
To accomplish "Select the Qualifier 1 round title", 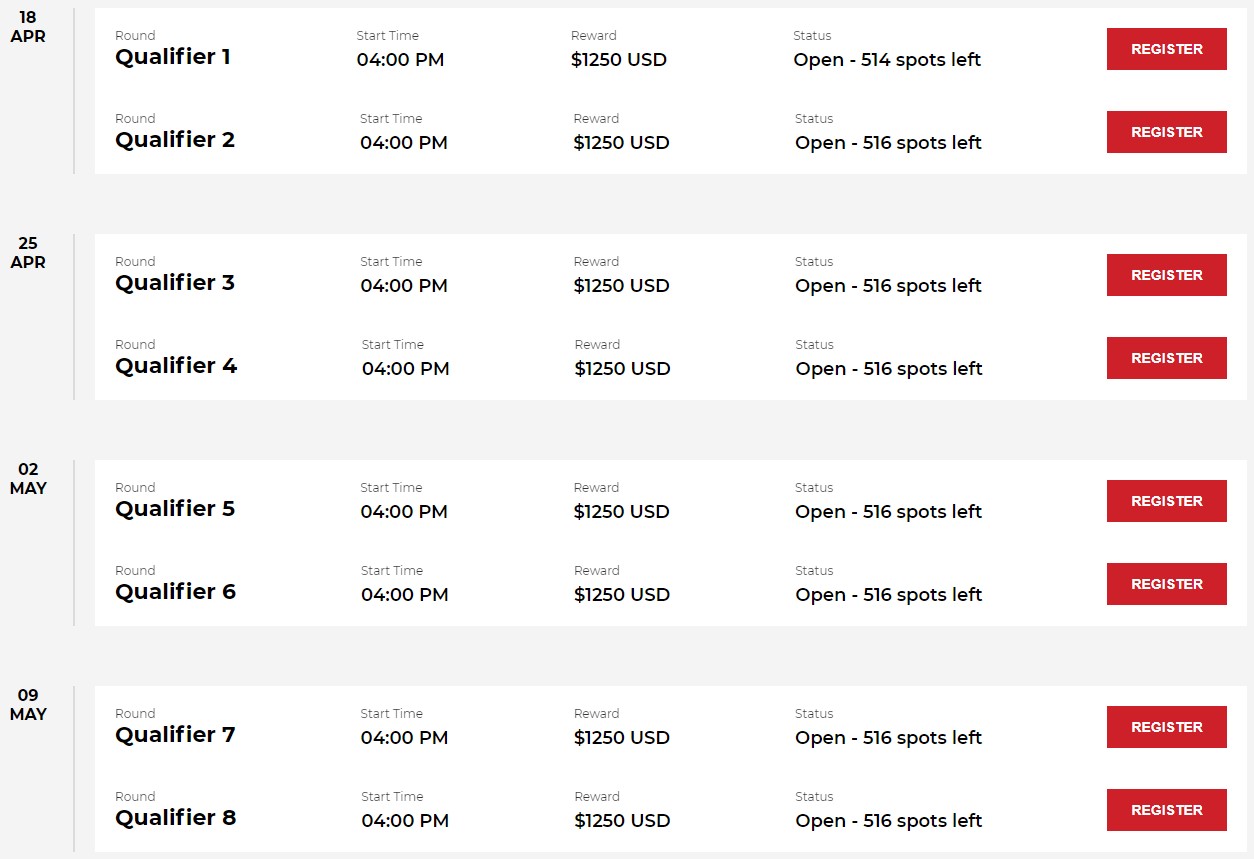I will pyautogui.click(x=173, y=57).
